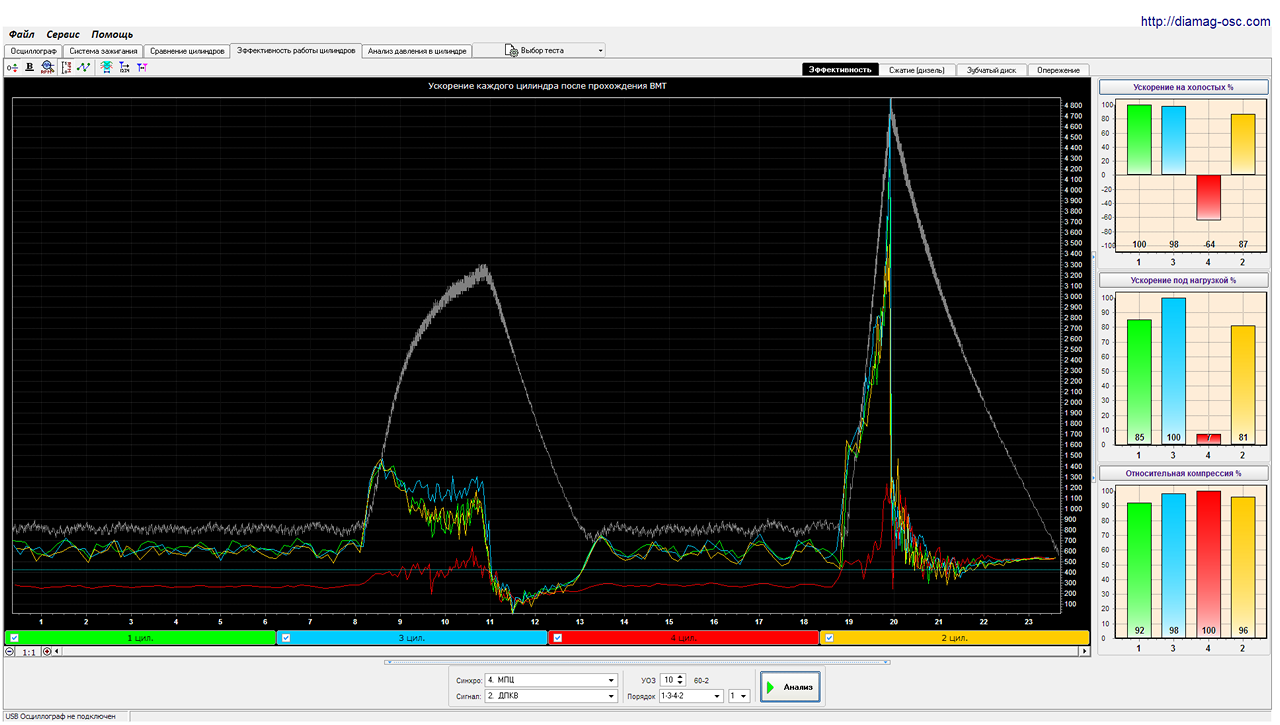The height and width of the screenshot is (725, 1280).
Task: Increase the УОЗ value with up arrow
Action: pyautogui.click(x=680, y=677)
